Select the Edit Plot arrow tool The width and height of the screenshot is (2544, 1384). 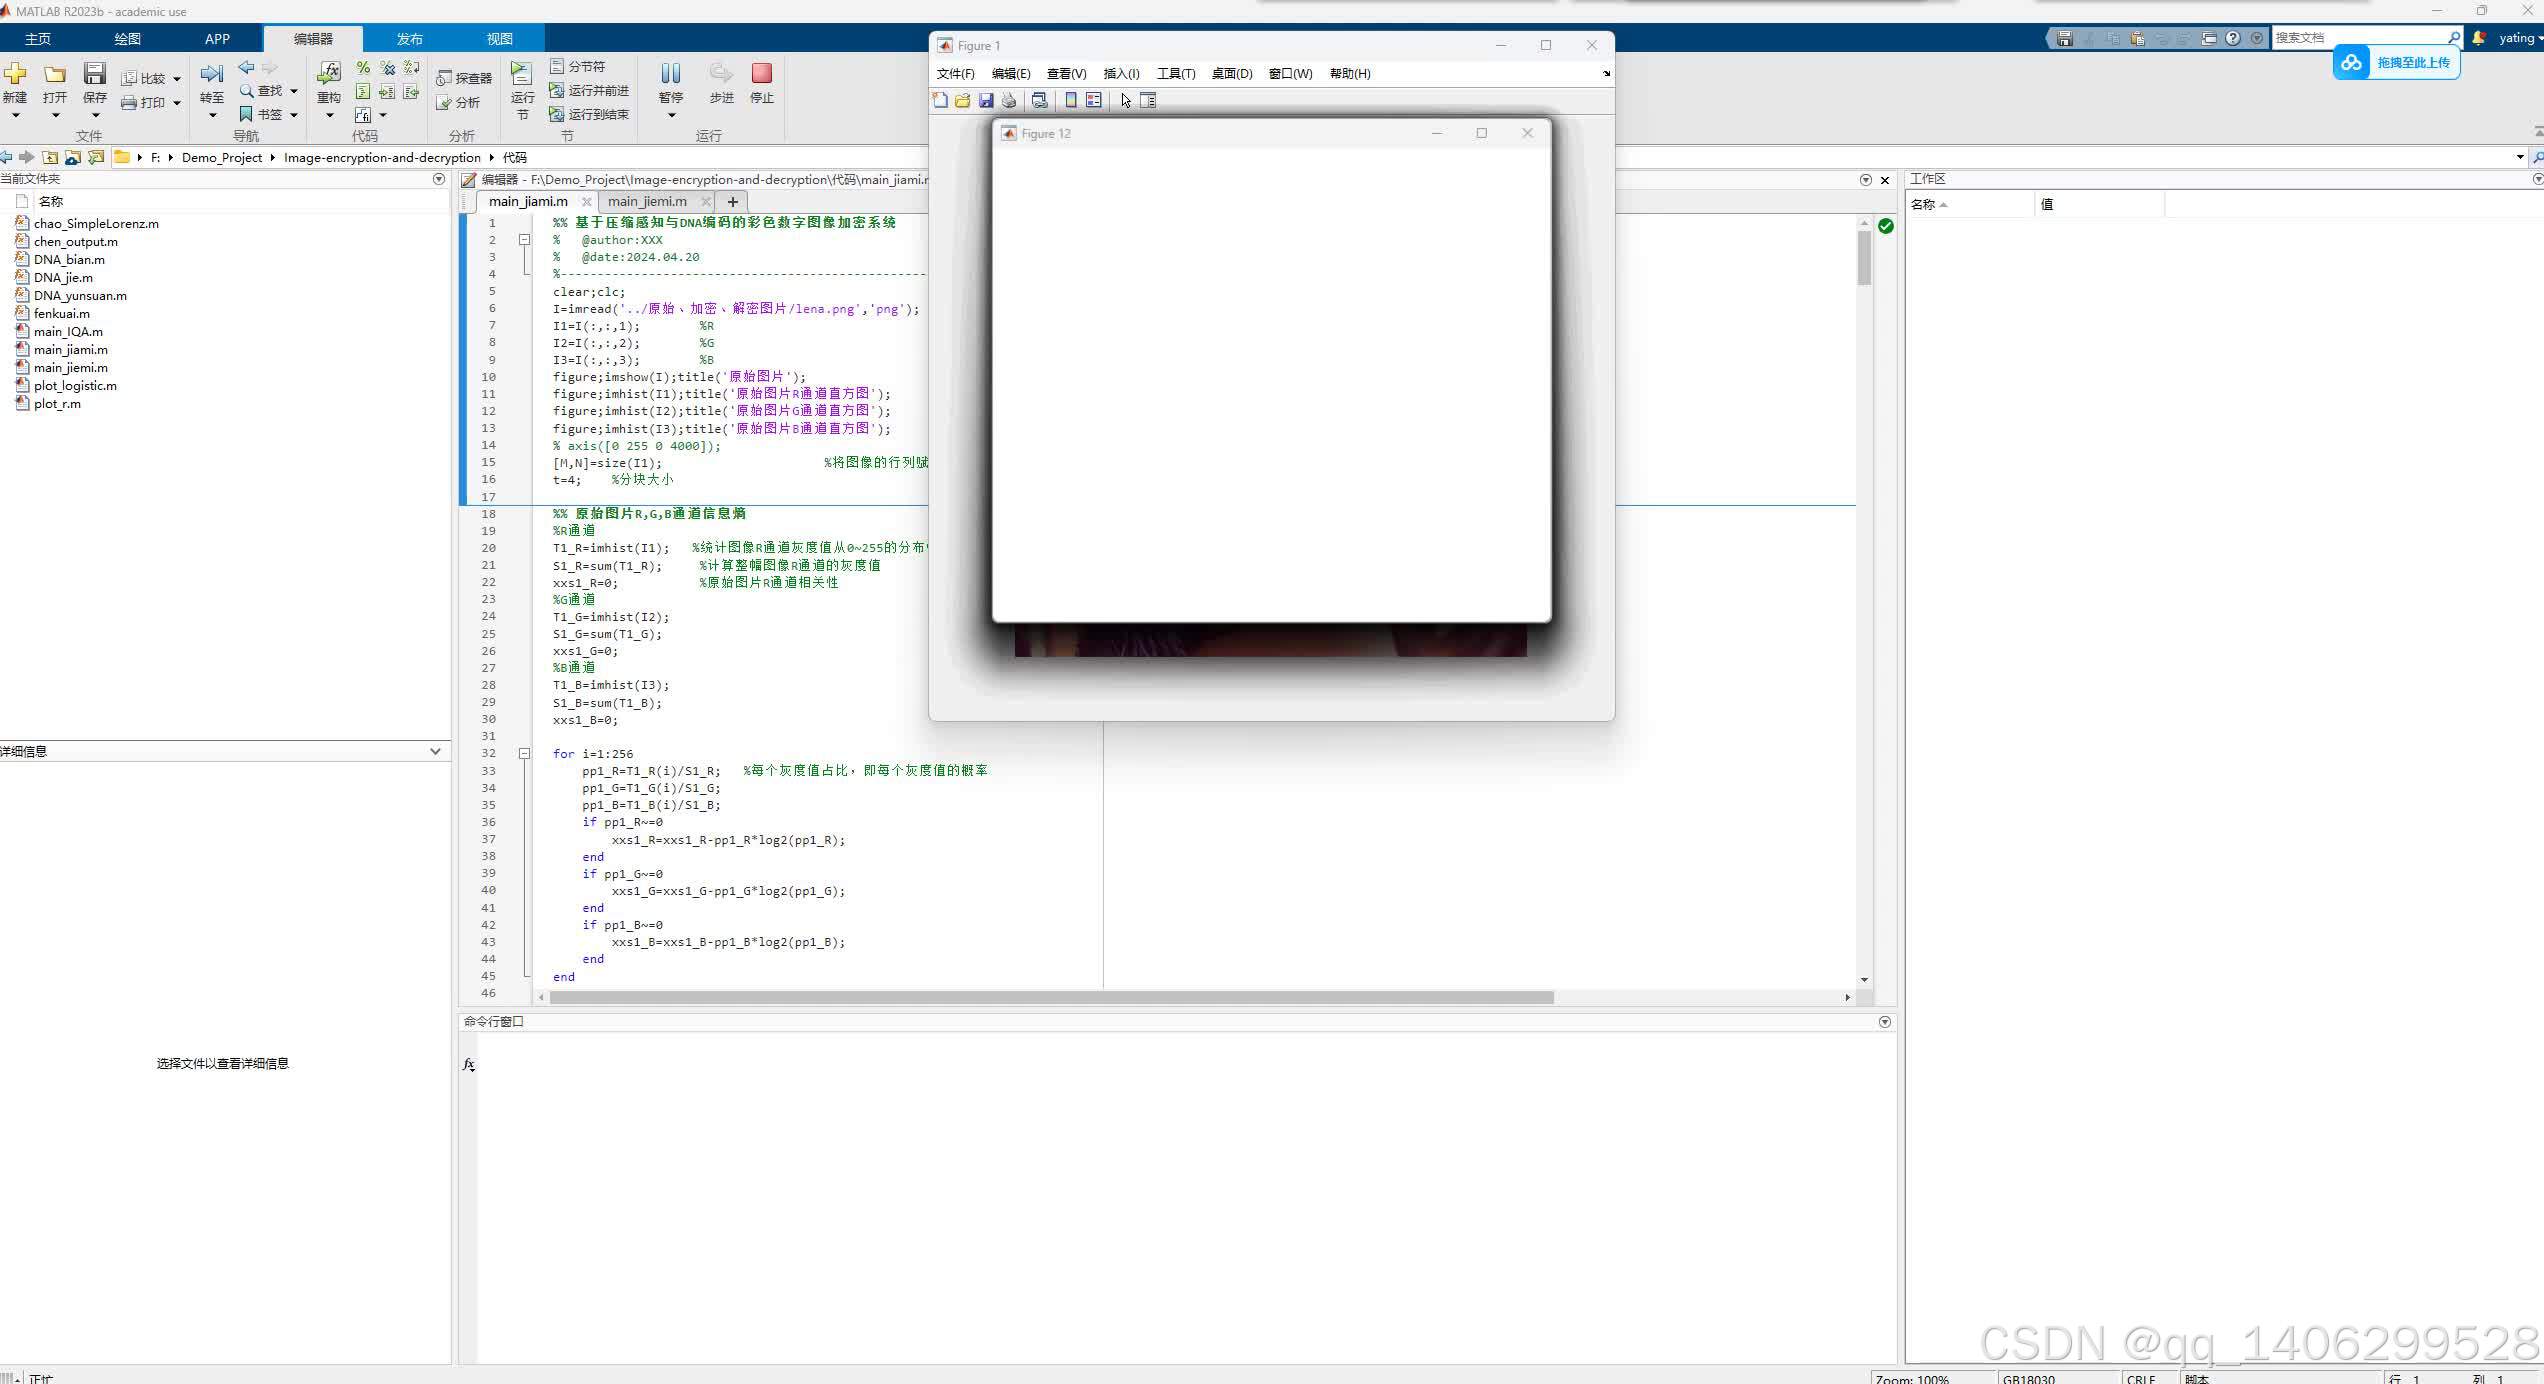pos(1126,100)
